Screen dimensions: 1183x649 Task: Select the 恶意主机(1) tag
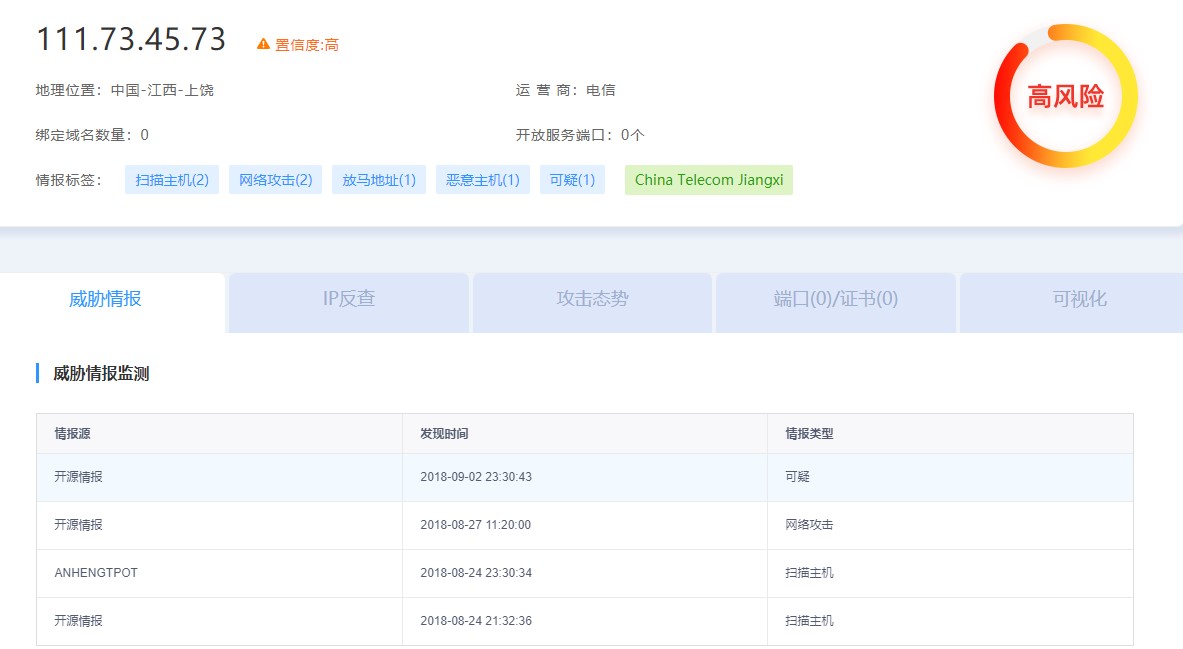click(483, 180)
